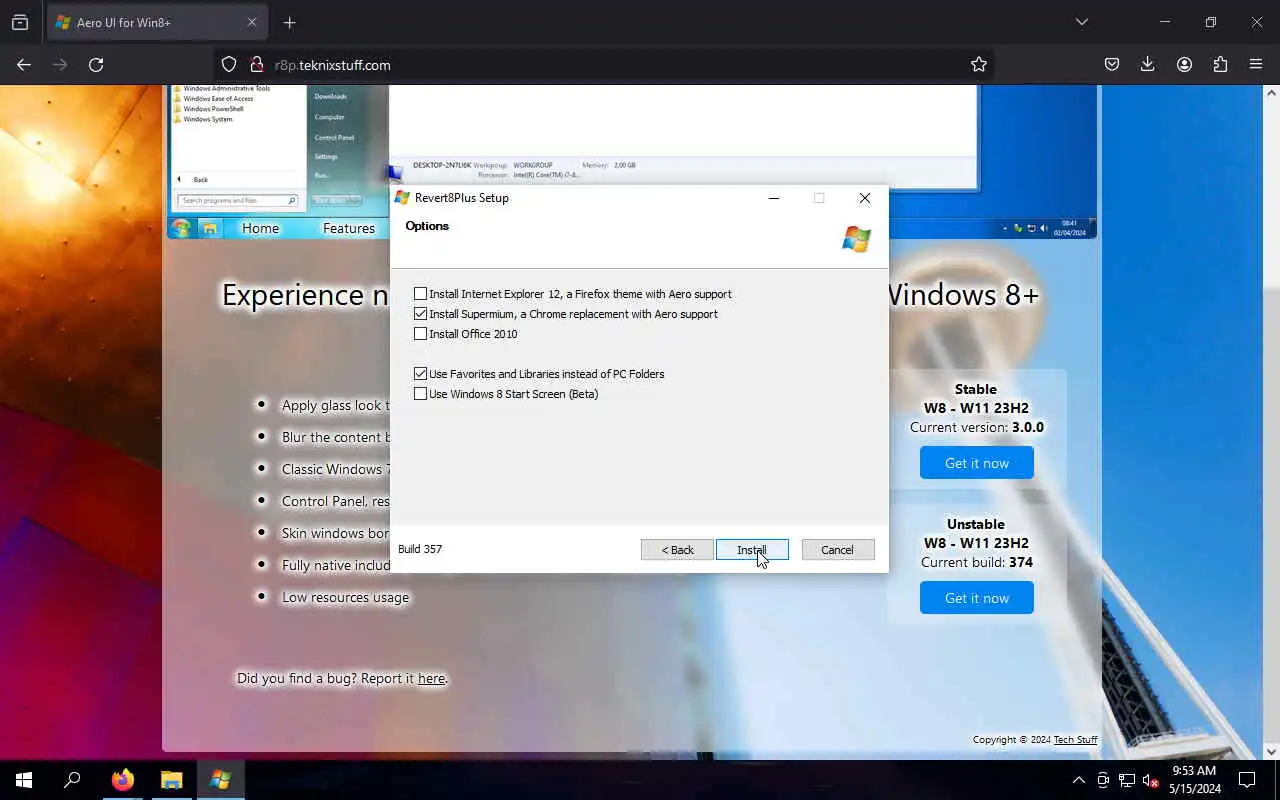
Task: Open the bug report 'here' link
Action: tap(431, 678)
